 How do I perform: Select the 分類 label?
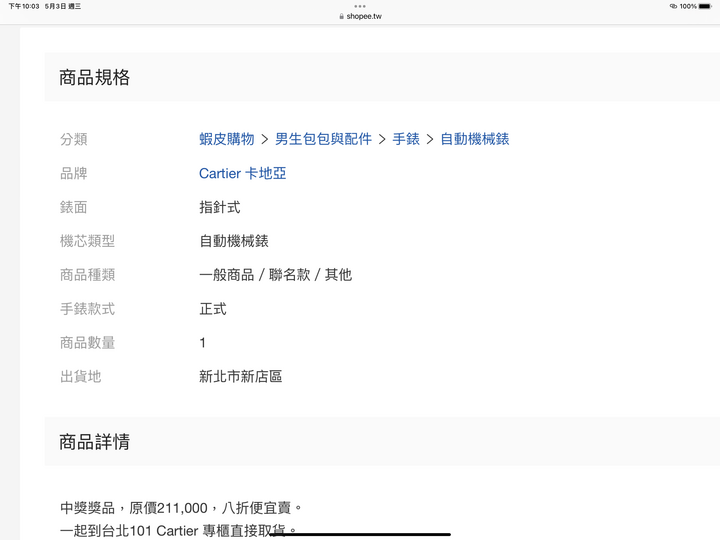coord(73,139)
